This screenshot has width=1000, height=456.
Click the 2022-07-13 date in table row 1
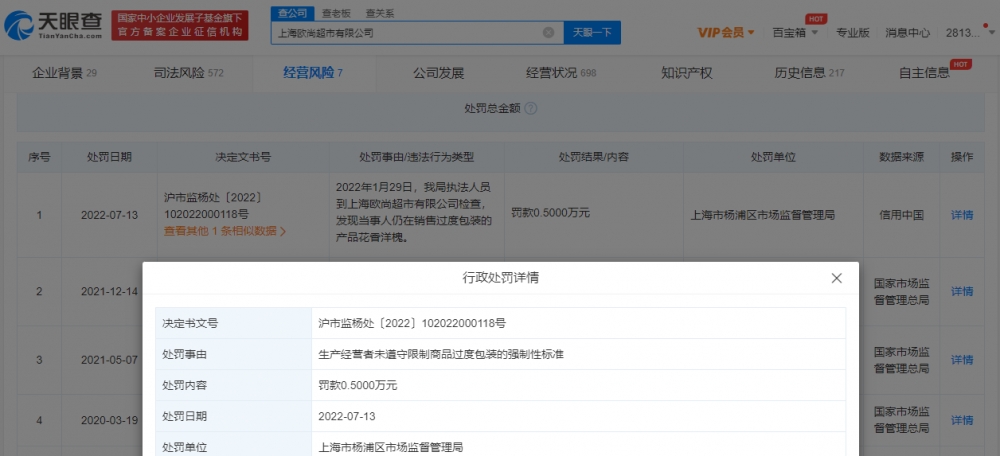[109, 215]
